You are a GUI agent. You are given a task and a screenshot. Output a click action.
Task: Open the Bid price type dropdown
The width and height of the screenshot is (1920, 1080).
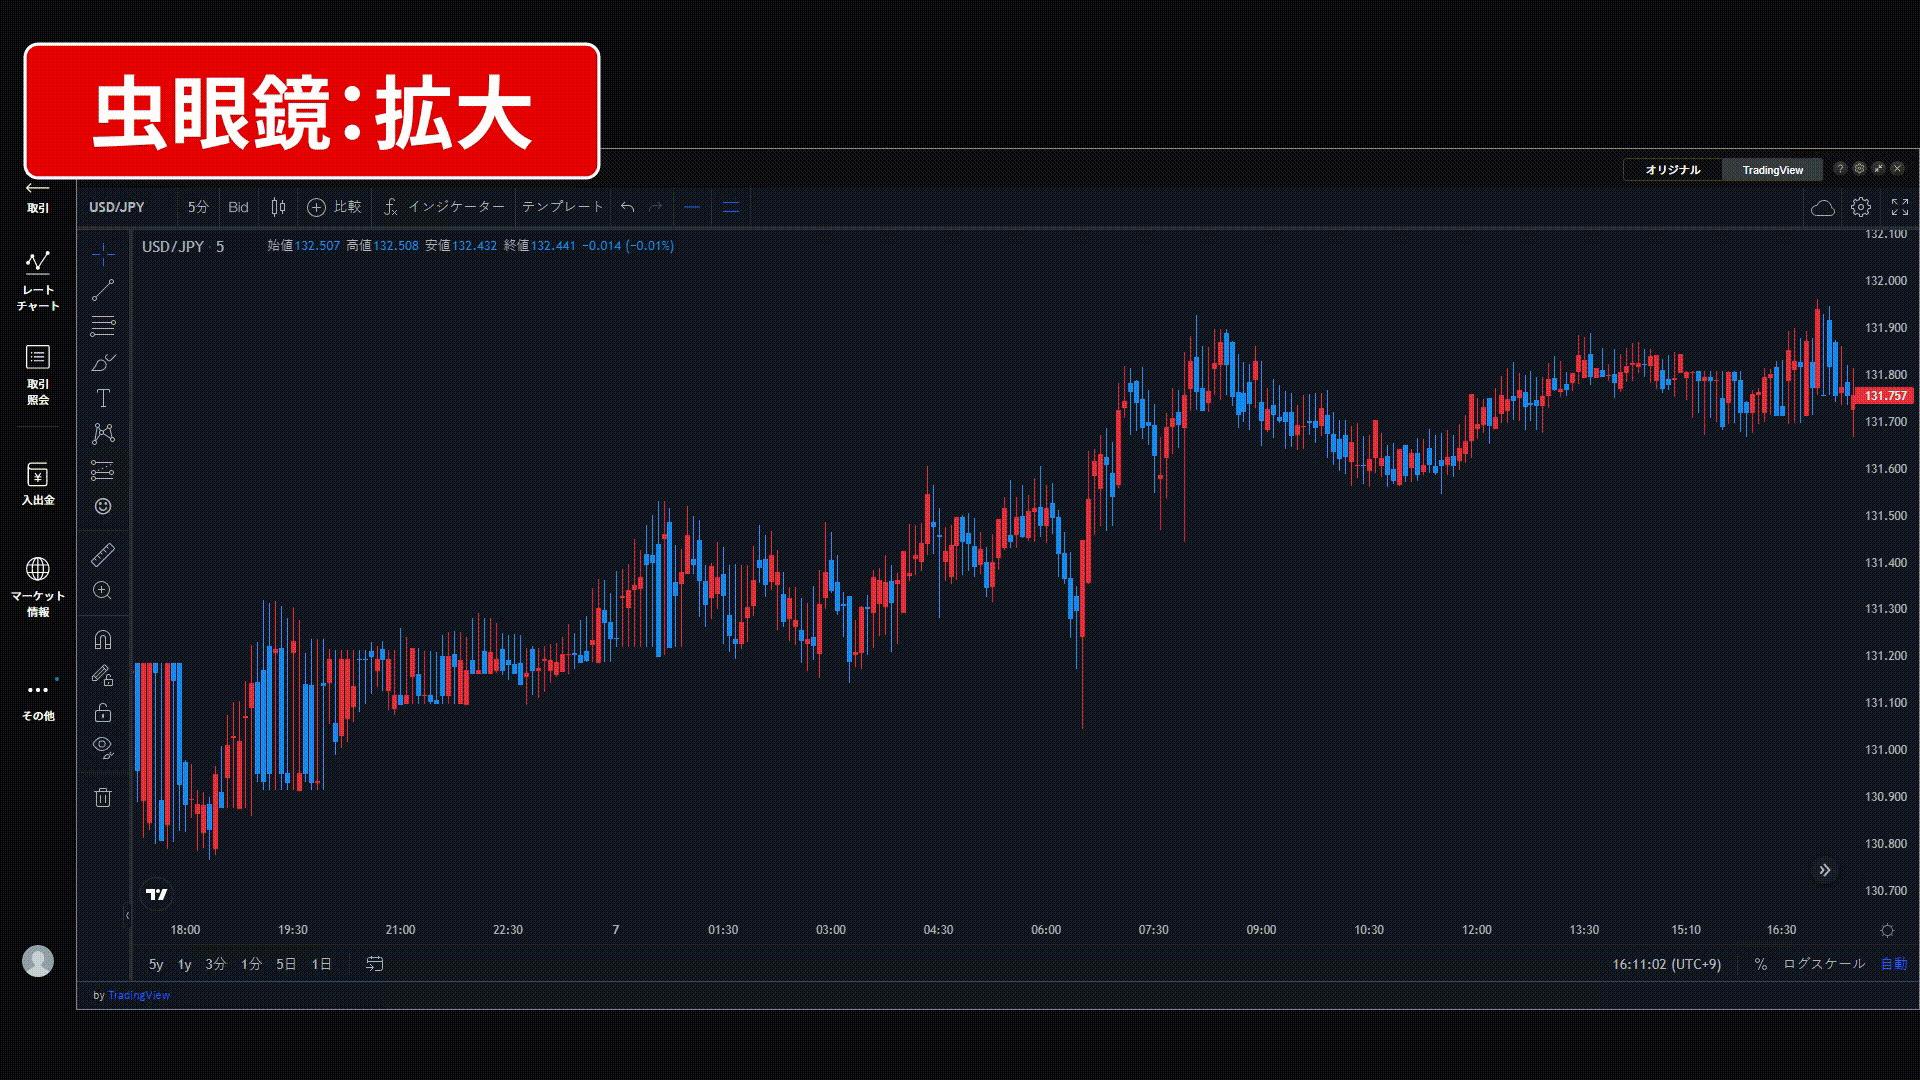(x=238, y=207)
